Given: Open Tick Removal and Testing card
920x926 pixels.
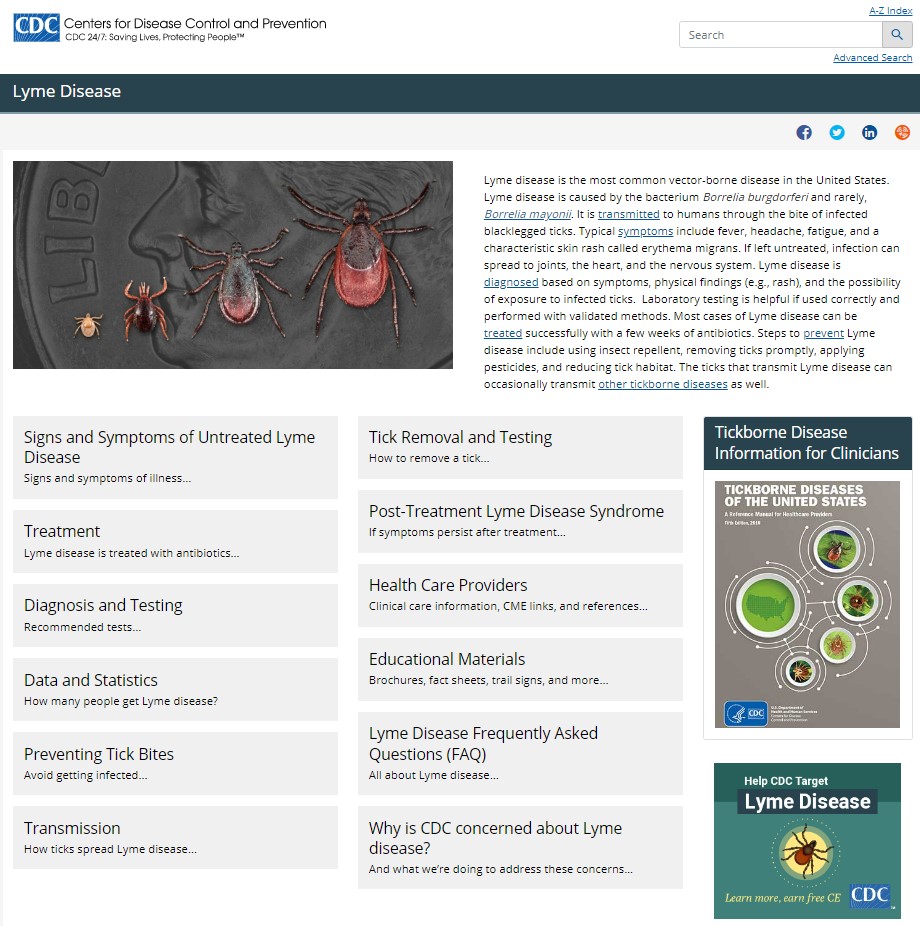Looking at the screenshot, I should point(520,448).
